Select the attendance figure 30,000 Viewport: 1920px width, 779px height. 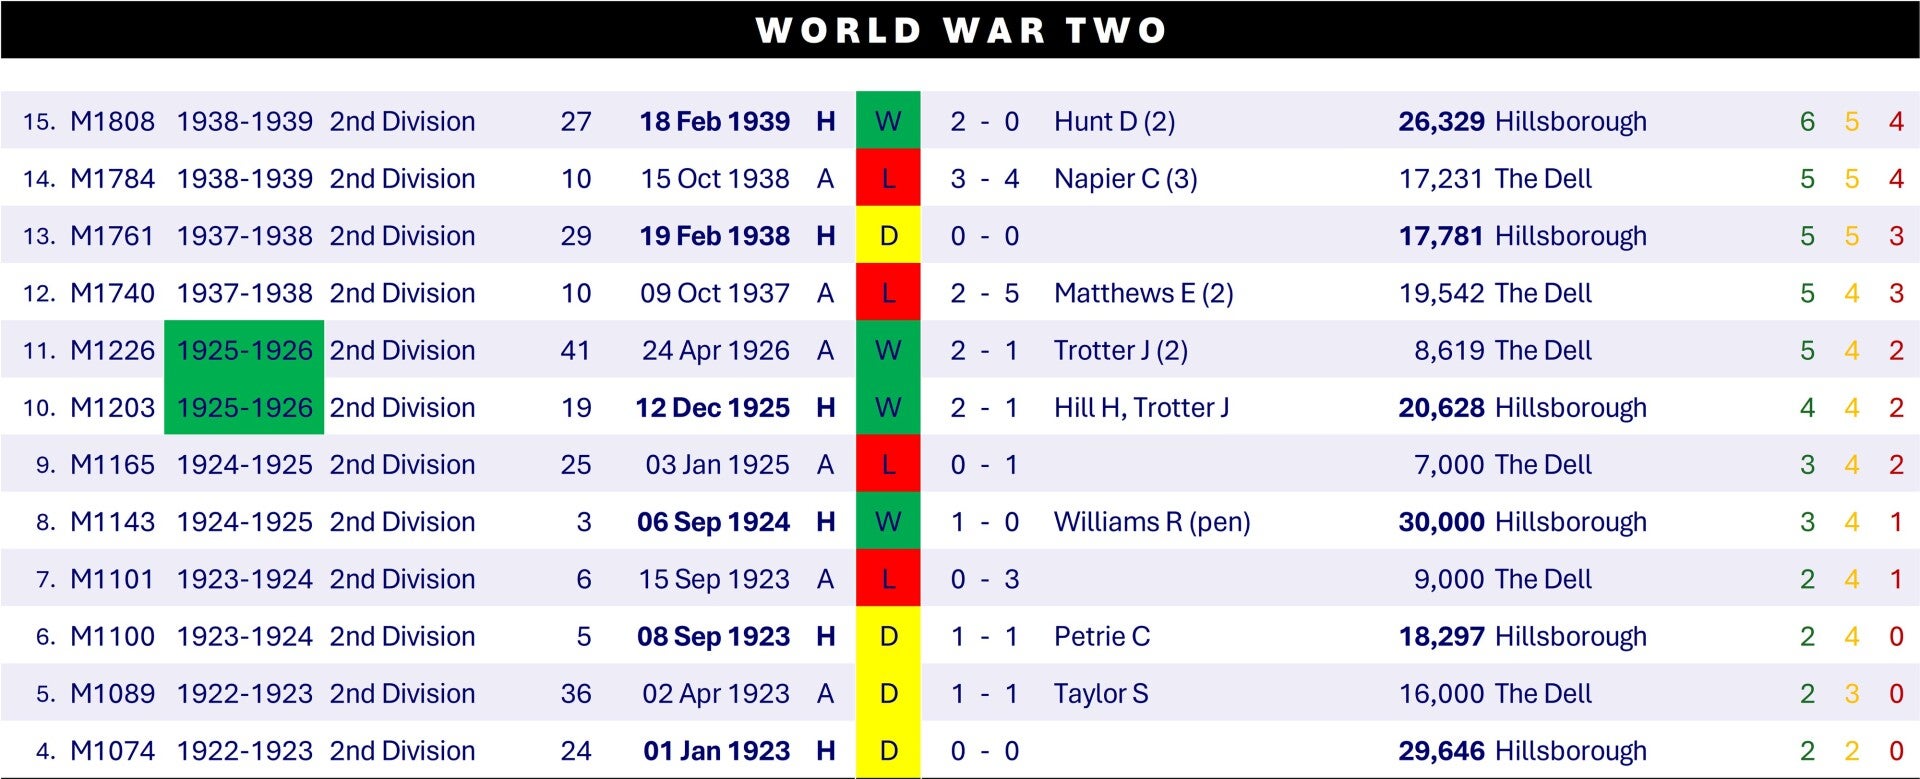click(x=1441, y=522)
